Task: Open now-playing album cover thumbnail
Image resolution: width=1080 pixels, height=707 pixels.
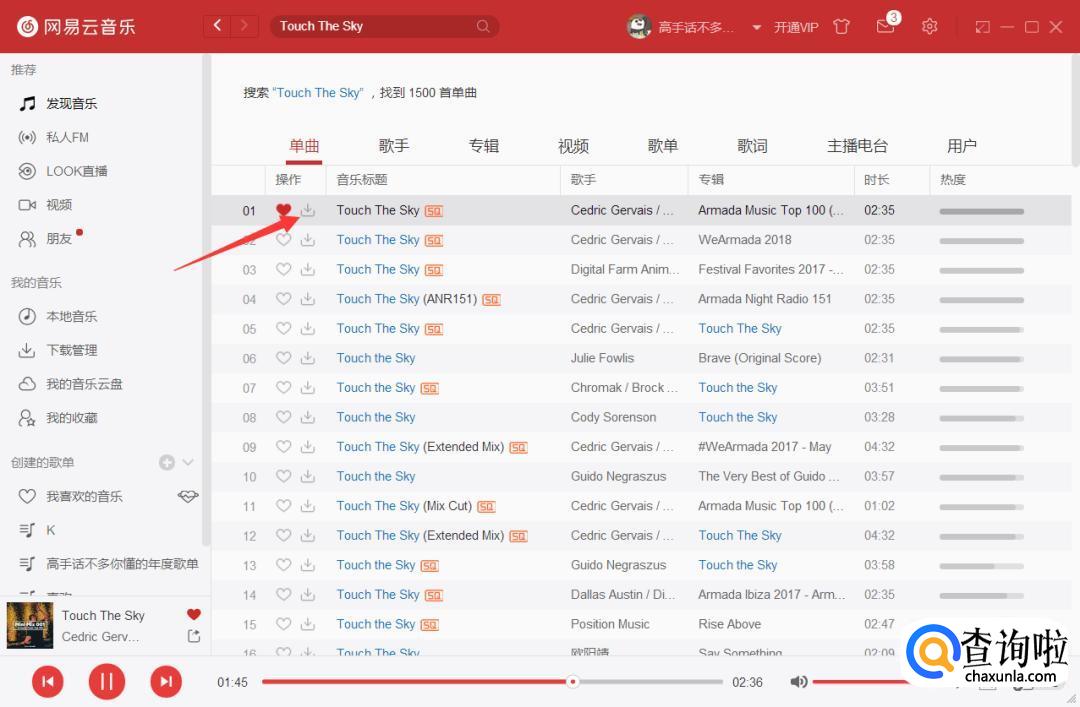Action: tap(30, 626)
